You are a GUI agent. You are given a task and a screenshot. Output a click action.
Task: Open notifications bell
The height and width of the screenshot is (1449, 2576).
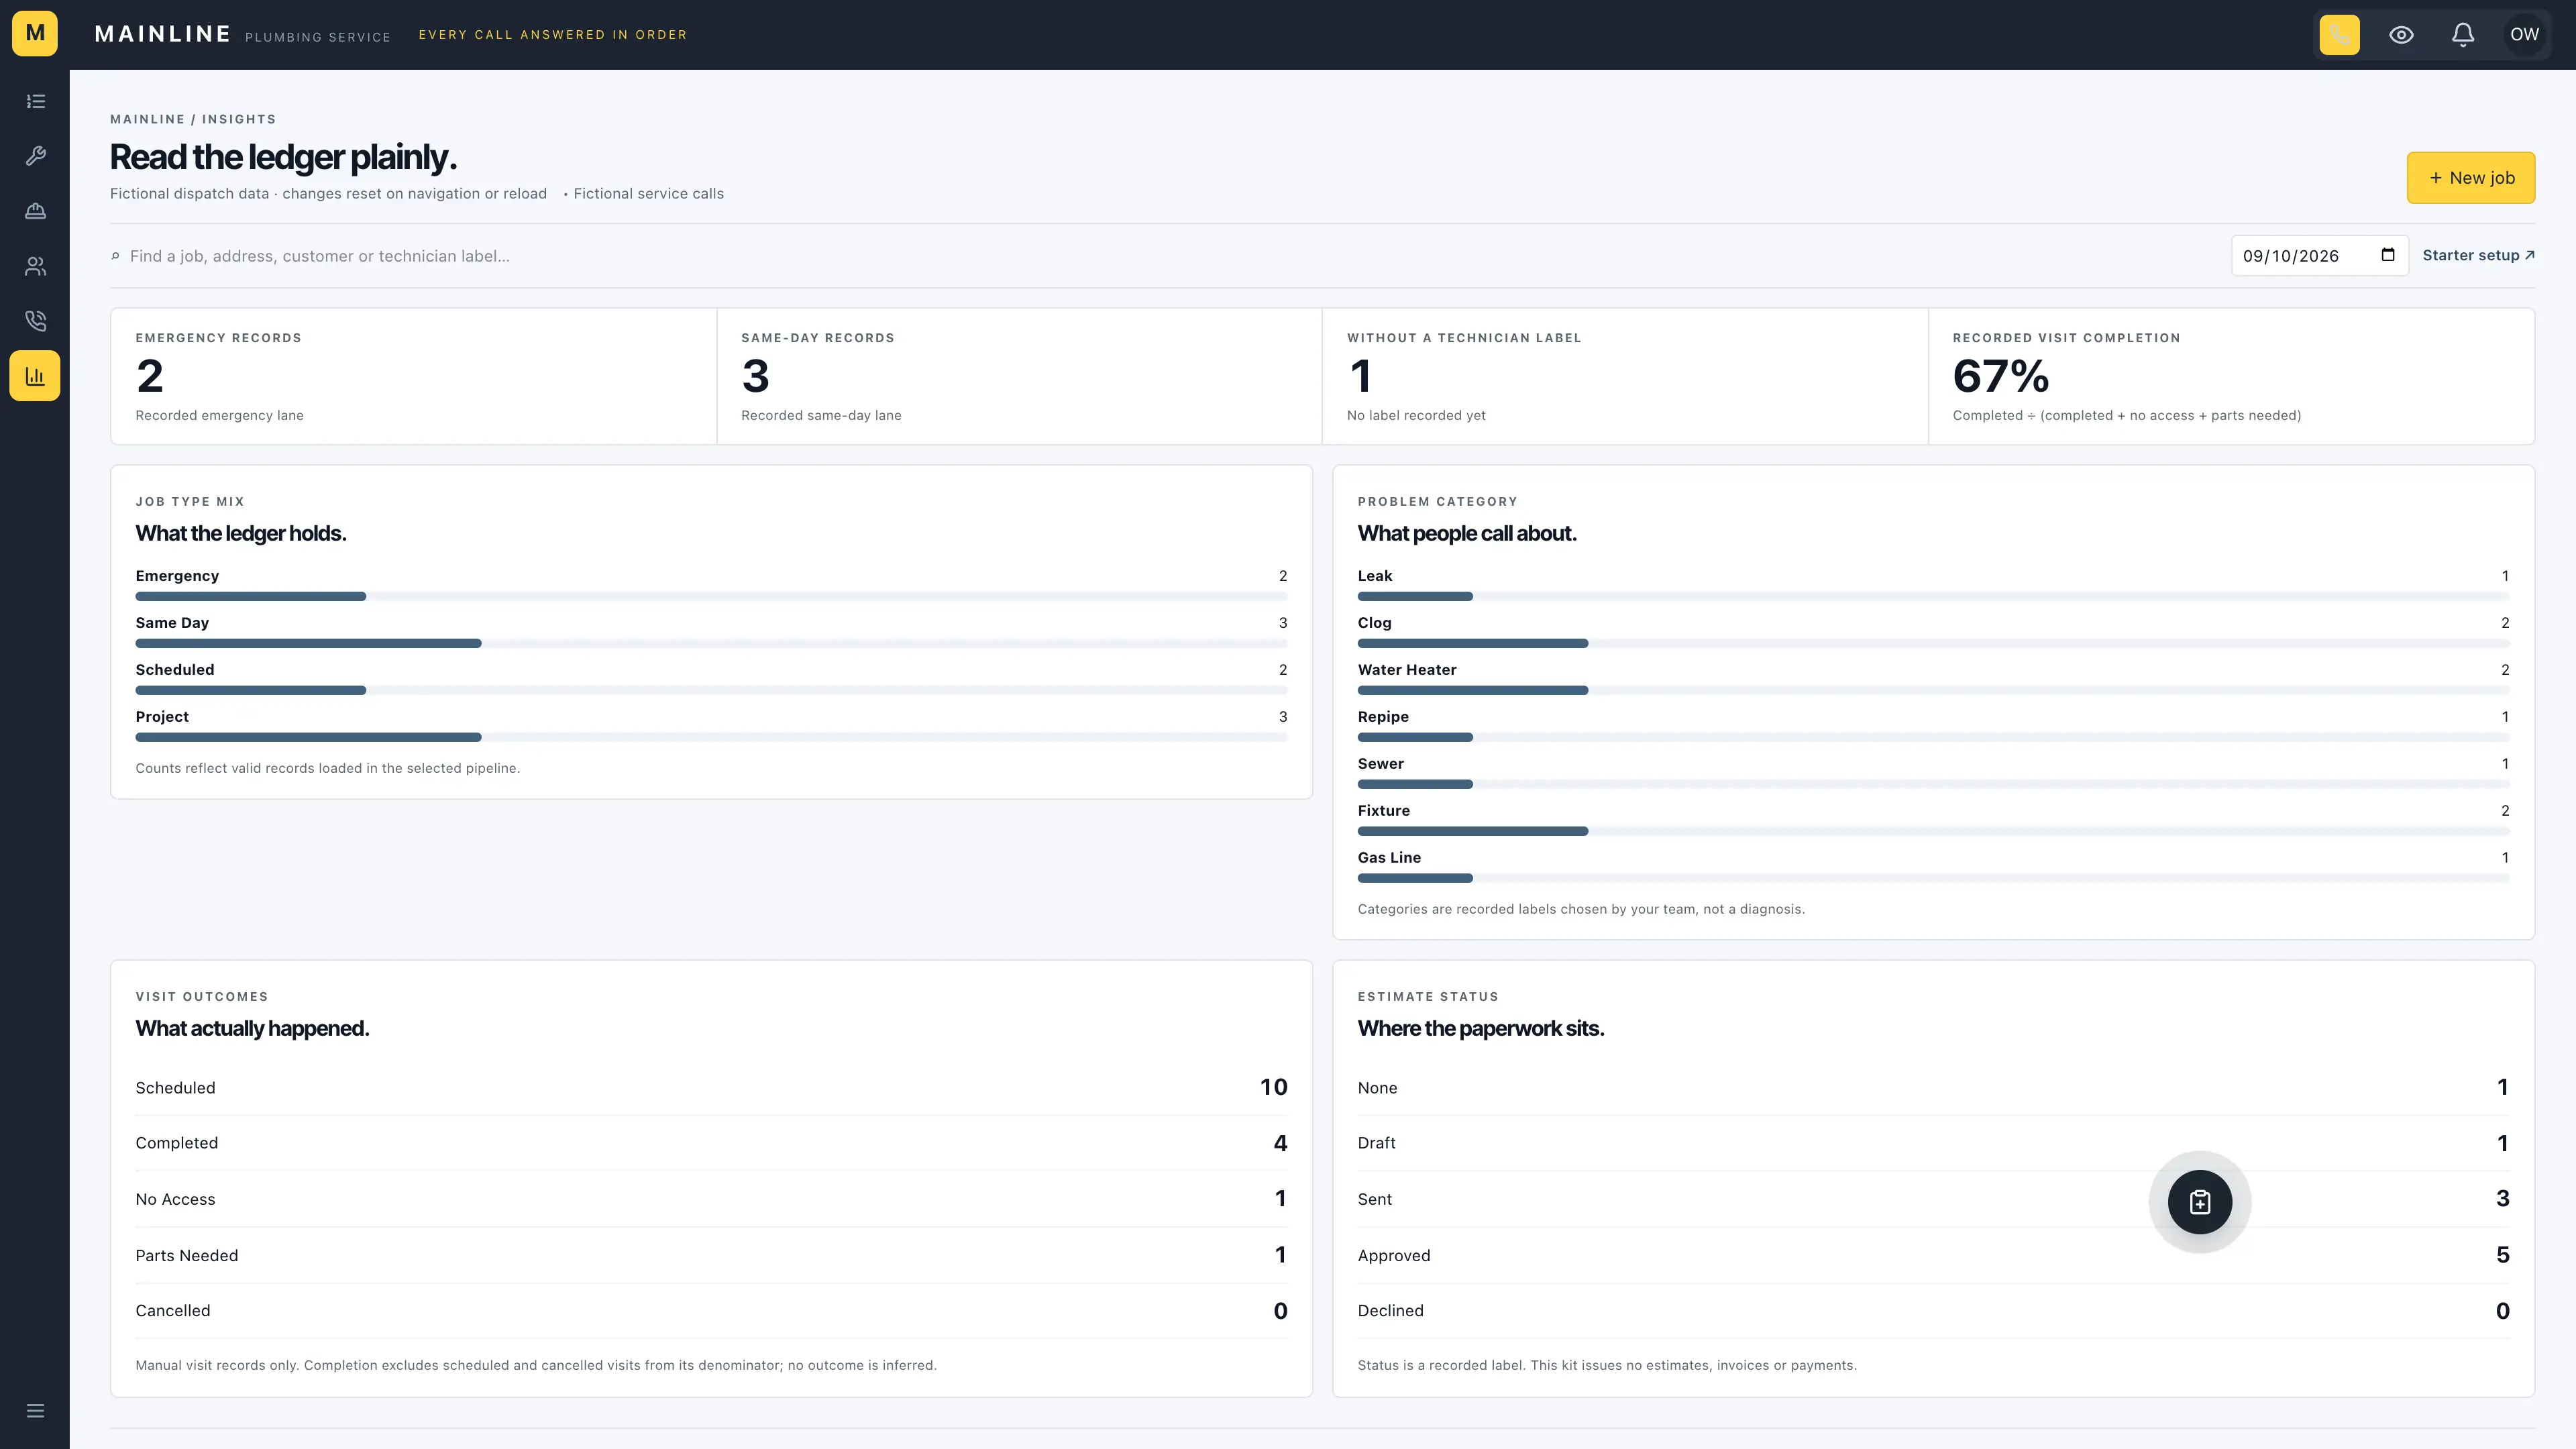tap(2463, 34)
